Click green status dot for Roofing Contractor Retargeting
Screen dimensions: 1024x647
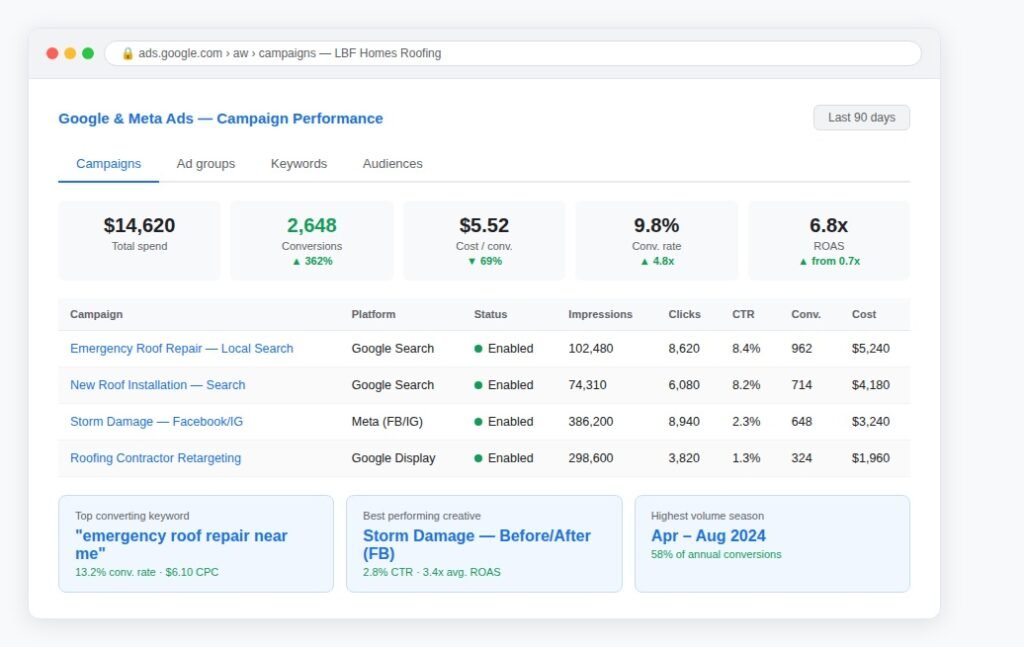[x=478, y=458]
